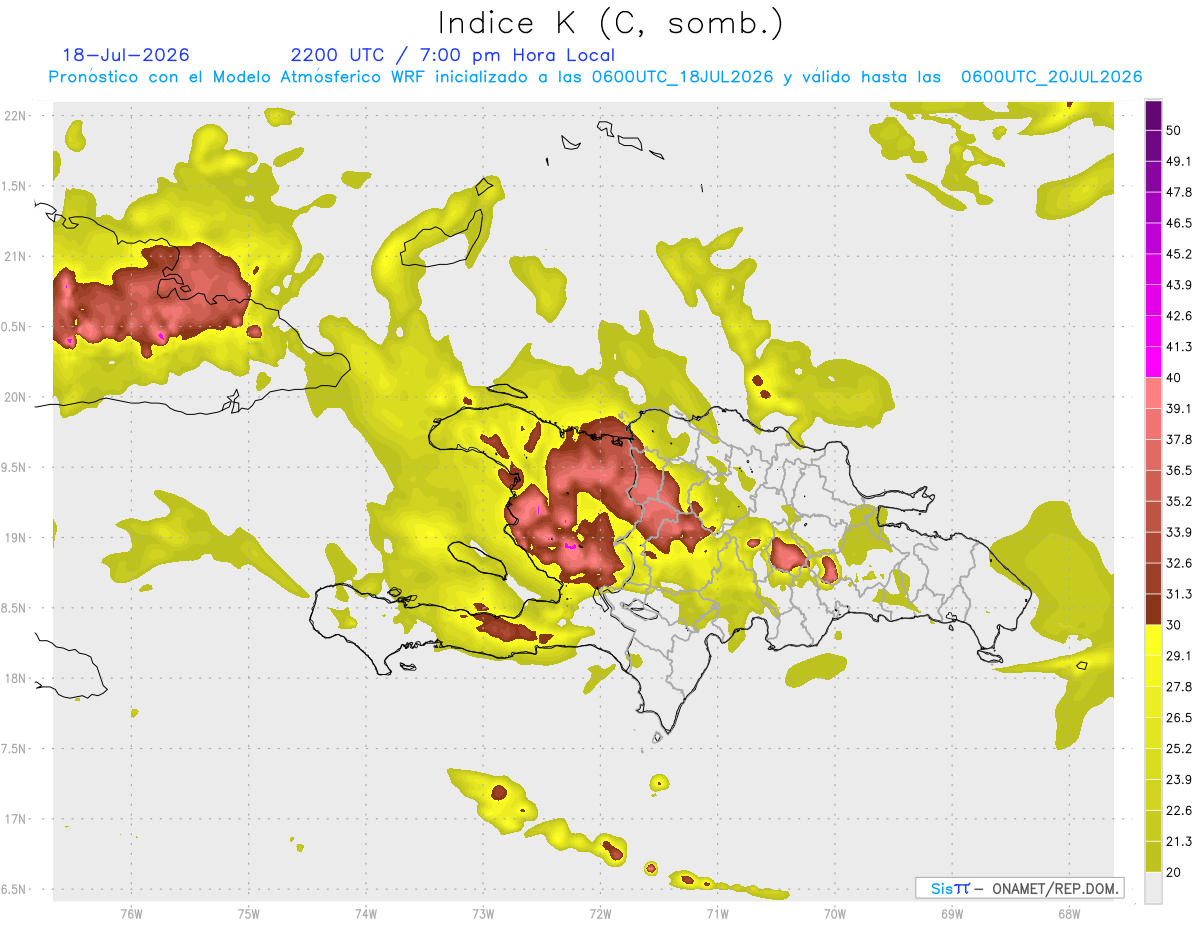
Task: Click the "75W" longitude label
Action: (249, 913)
